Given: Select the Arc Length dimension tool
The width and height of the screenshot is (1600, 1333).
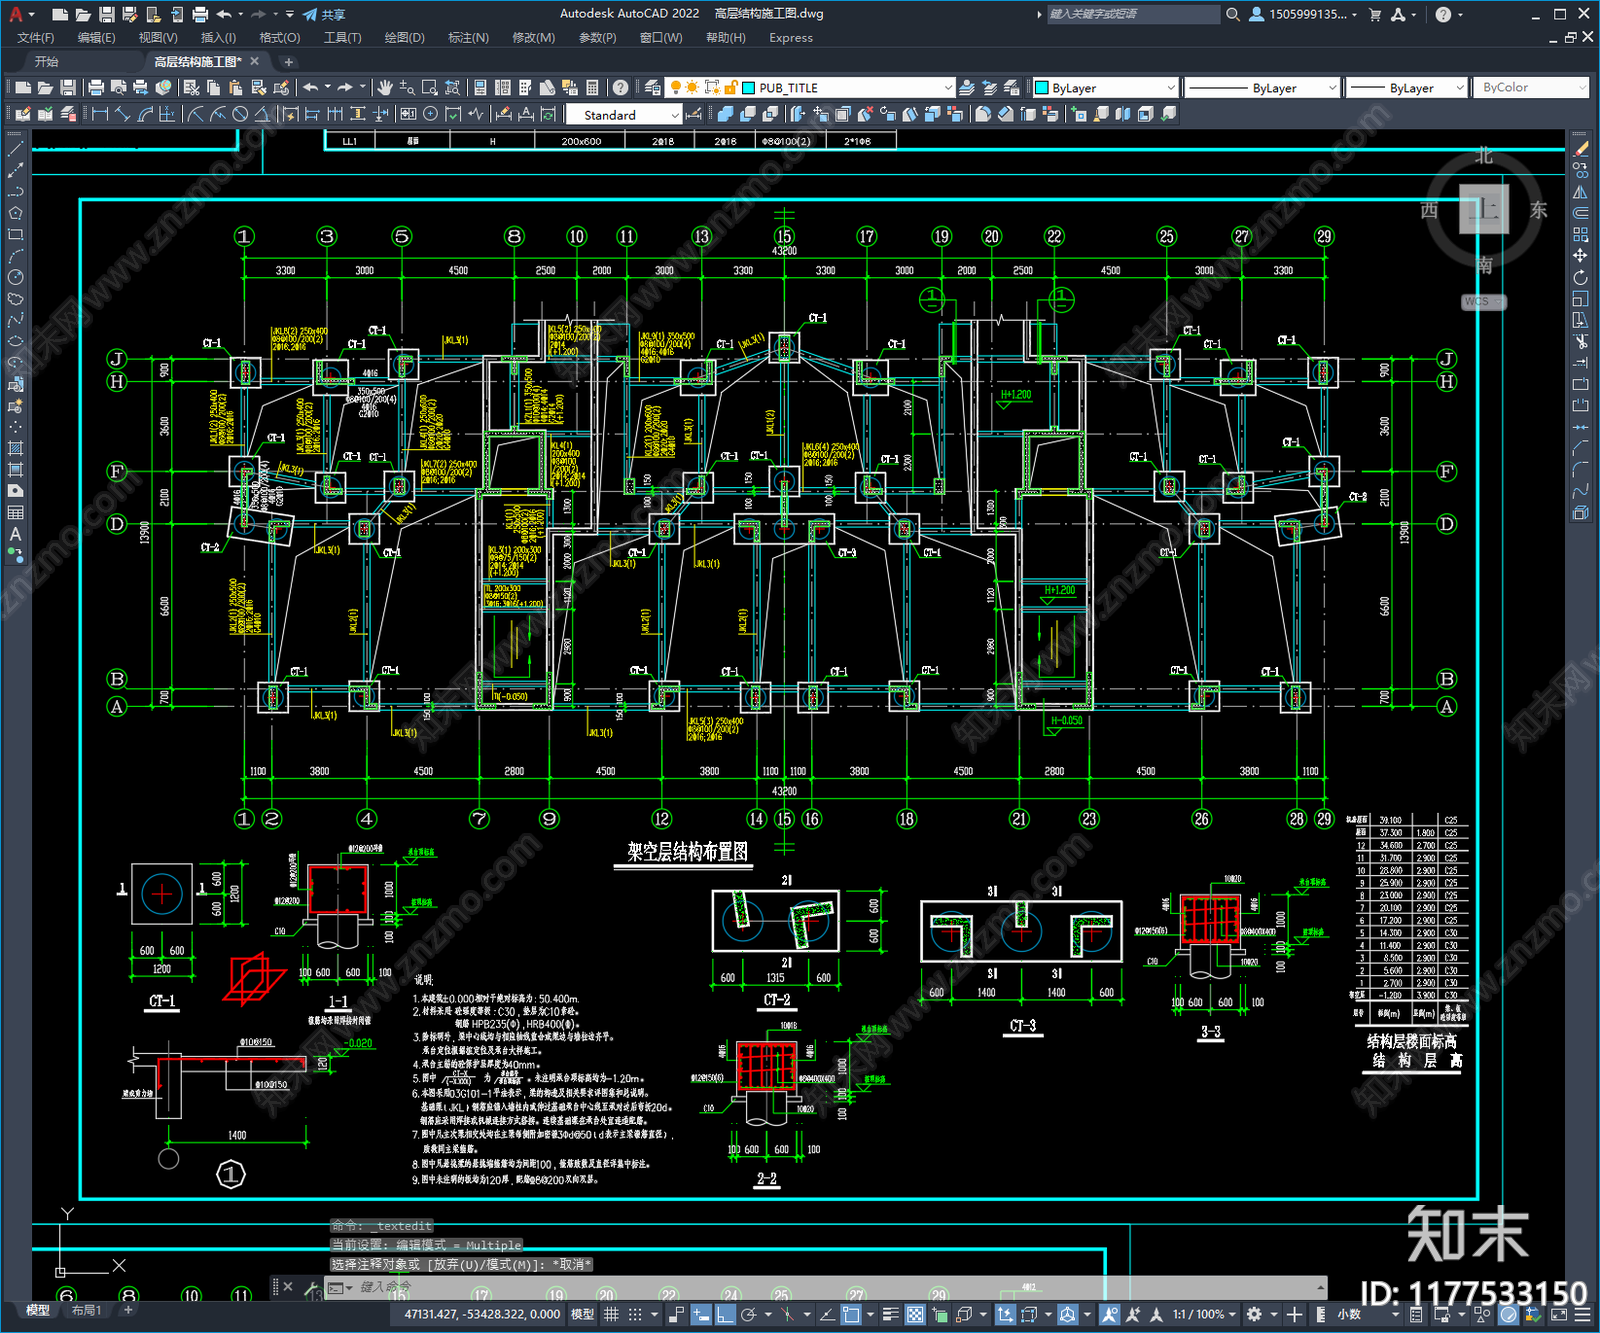Looking at the screenshot, I should [x=146, y=114].
